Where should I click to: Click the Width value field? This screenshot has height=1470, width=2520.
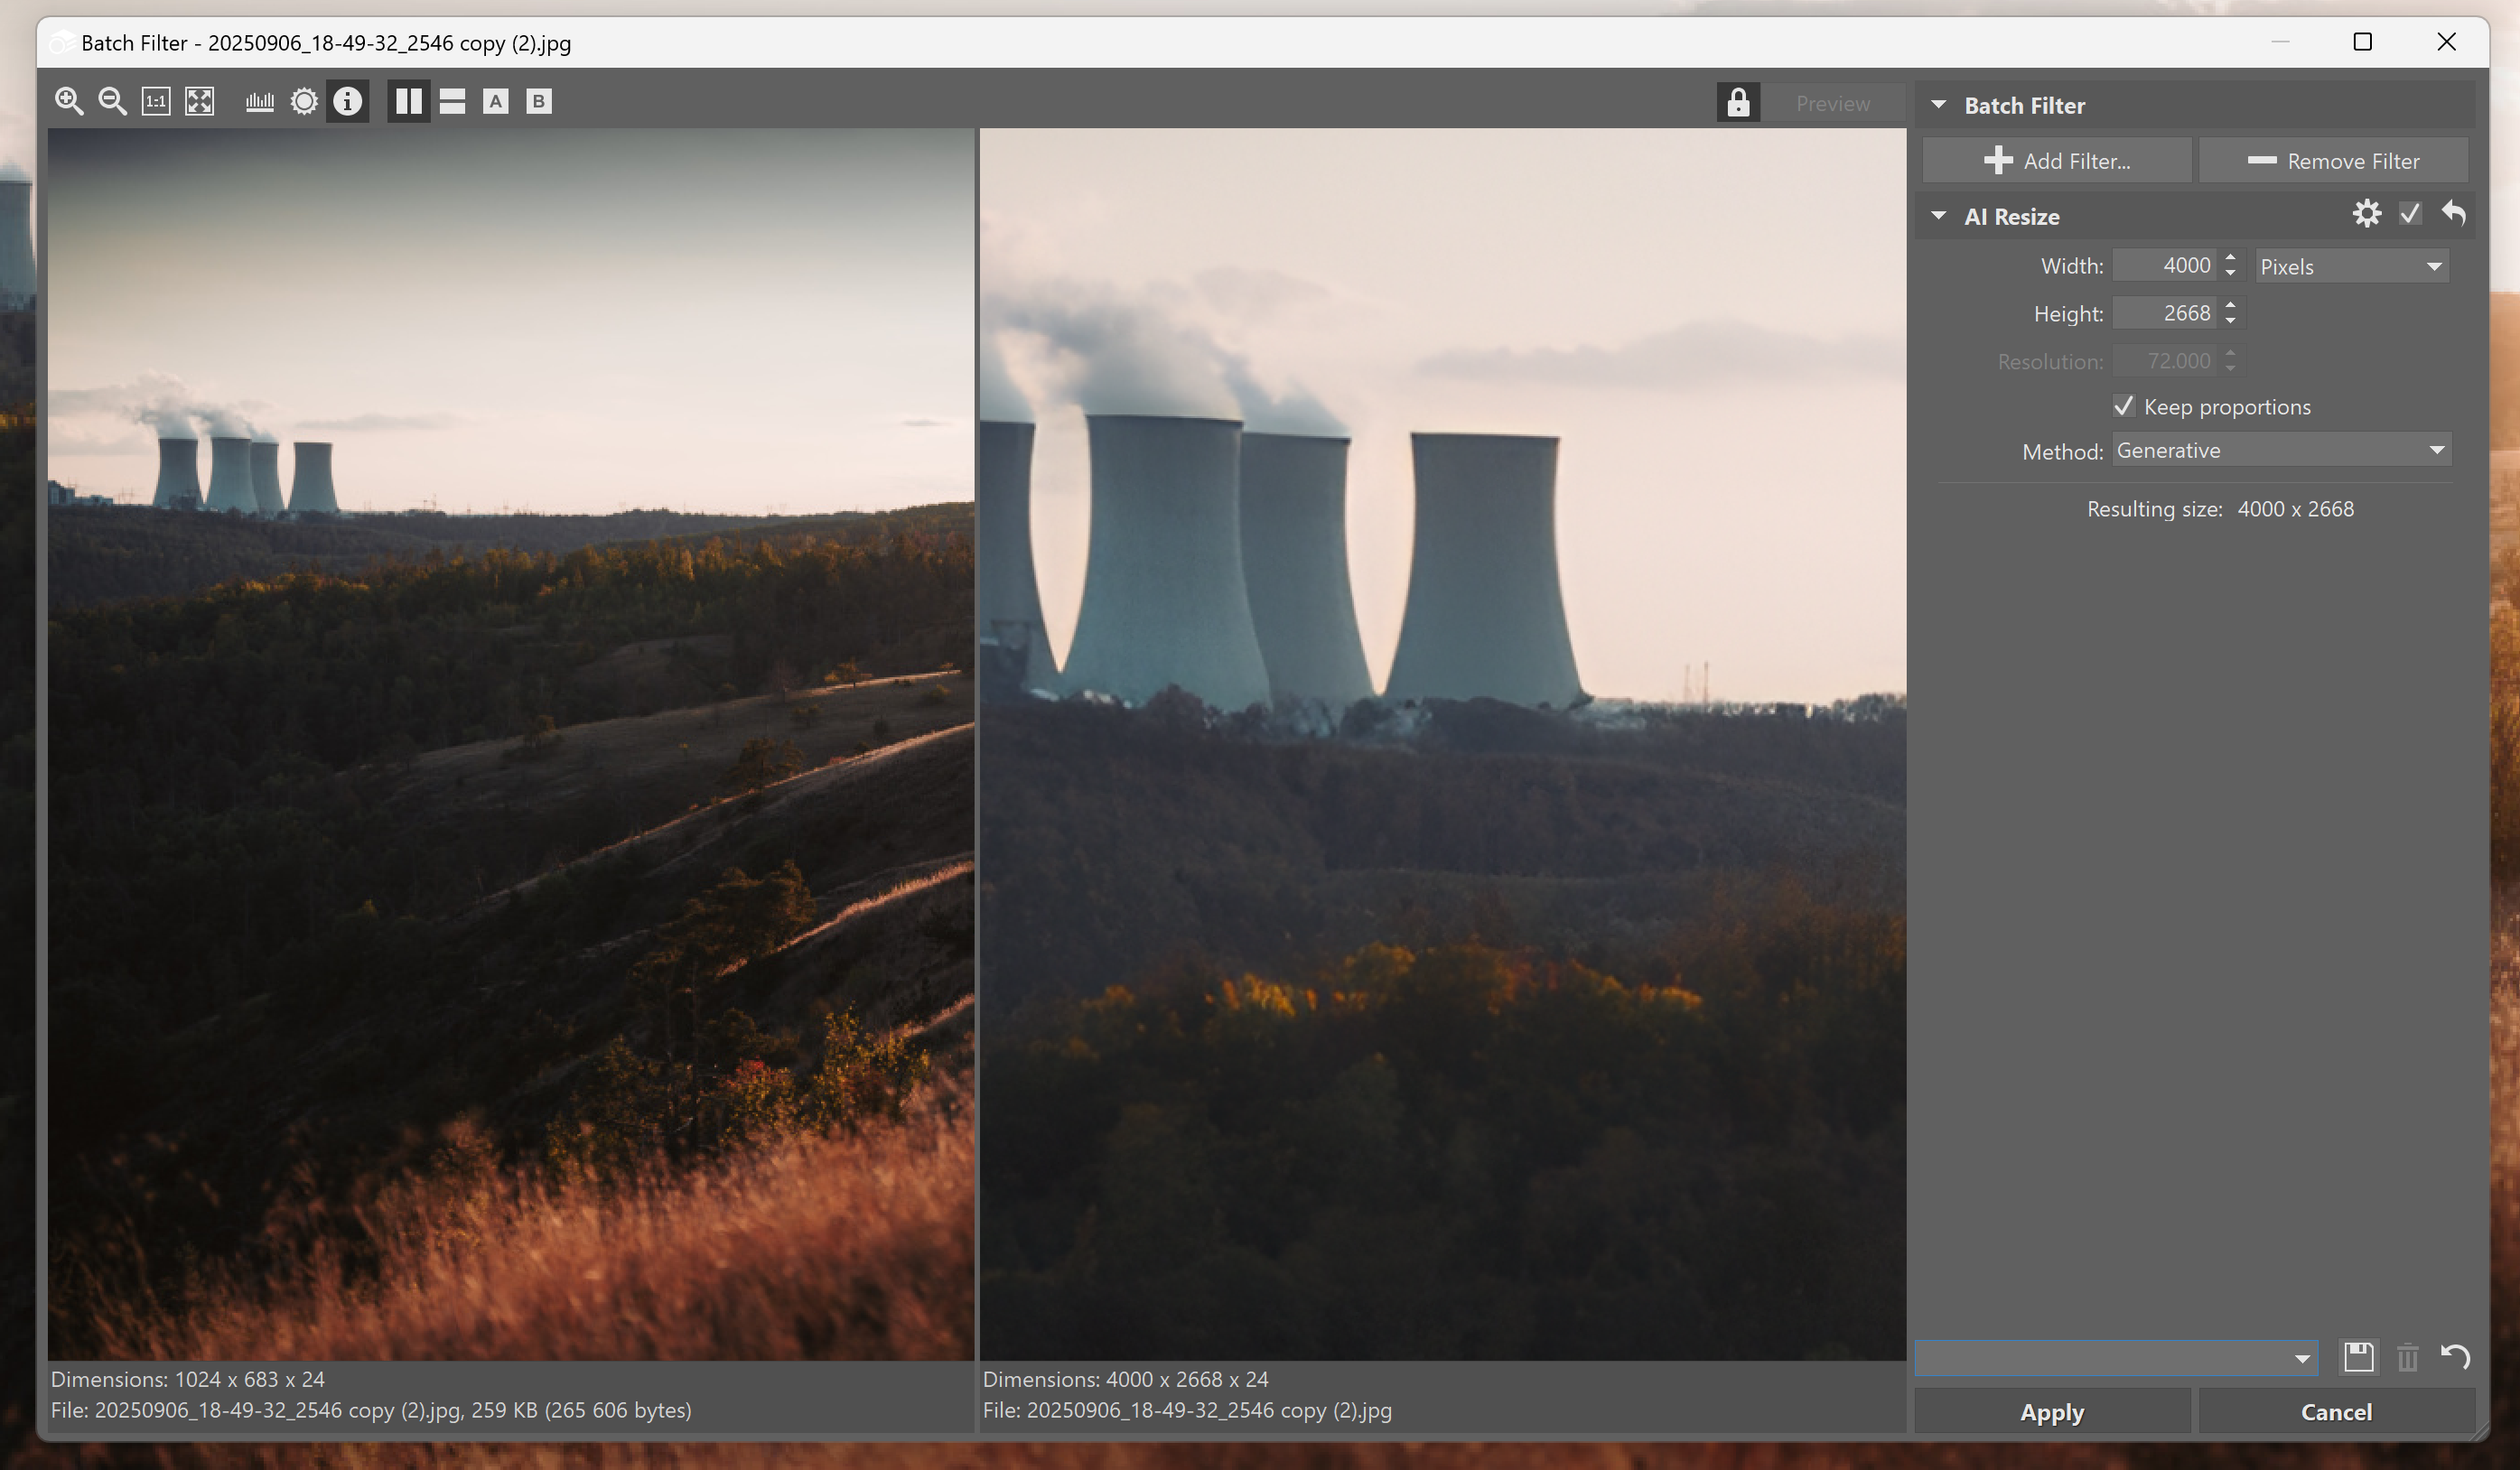[2166, 266]
